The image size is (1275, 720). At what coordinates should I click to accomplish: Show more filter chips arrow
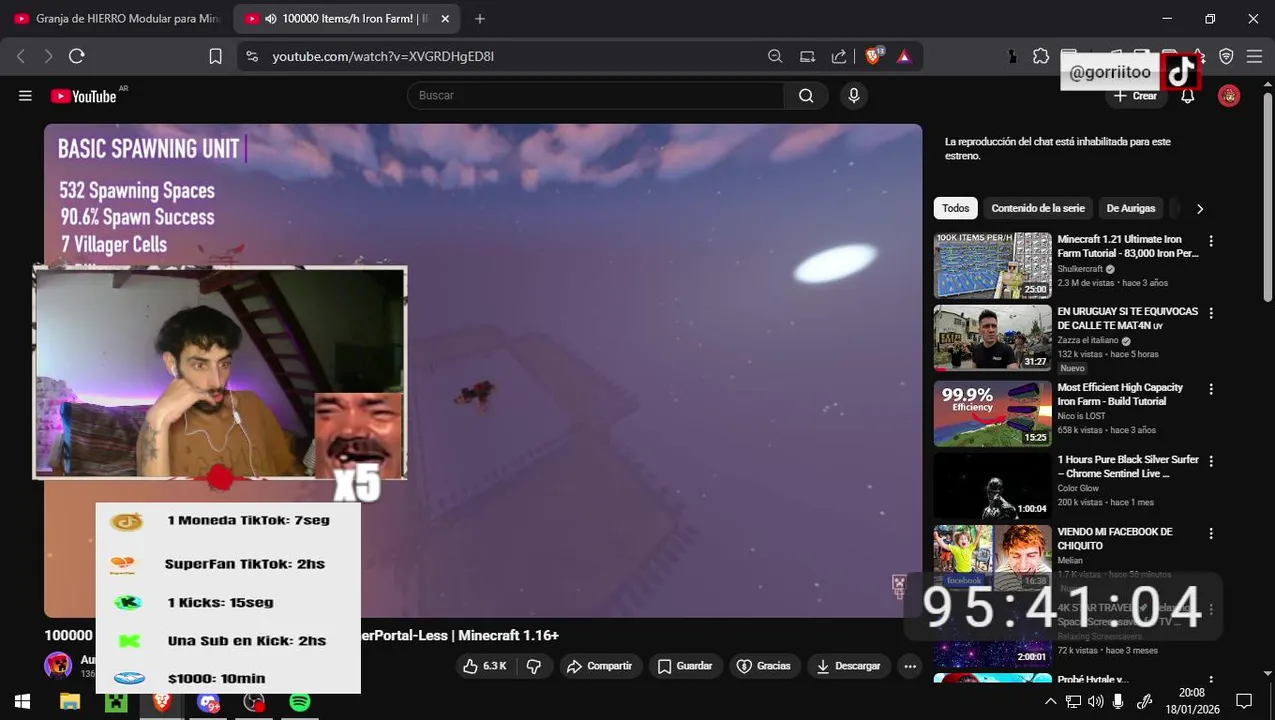point(1200,208)
